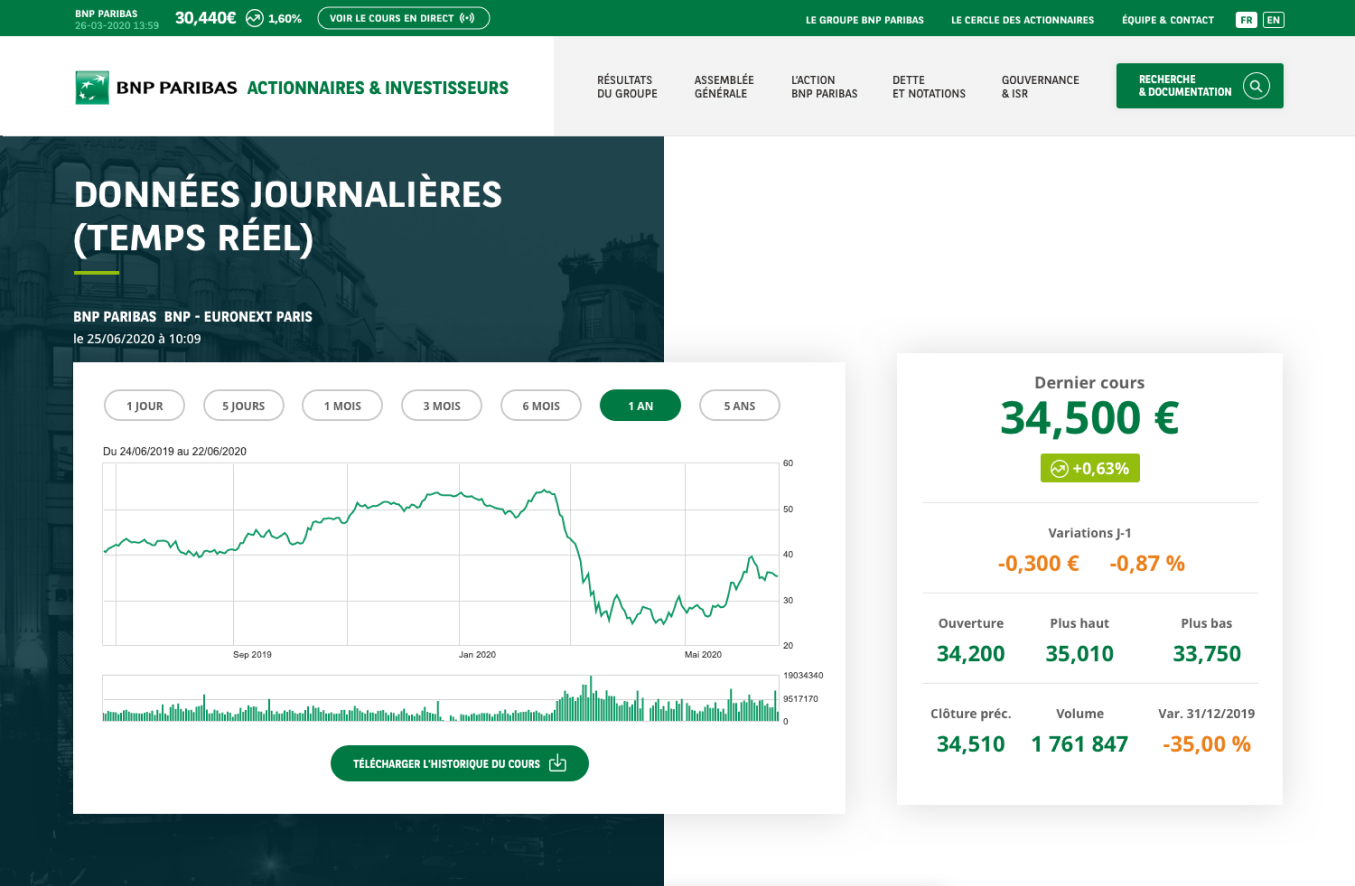Click the 19034340 volume axis label
1355x886 pixels.
coord(803,676)
